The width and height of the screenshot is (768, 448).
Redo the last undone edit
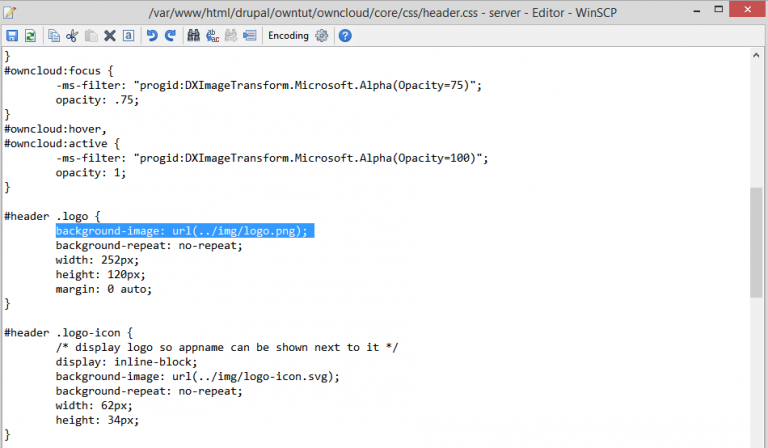click(170, 35)
